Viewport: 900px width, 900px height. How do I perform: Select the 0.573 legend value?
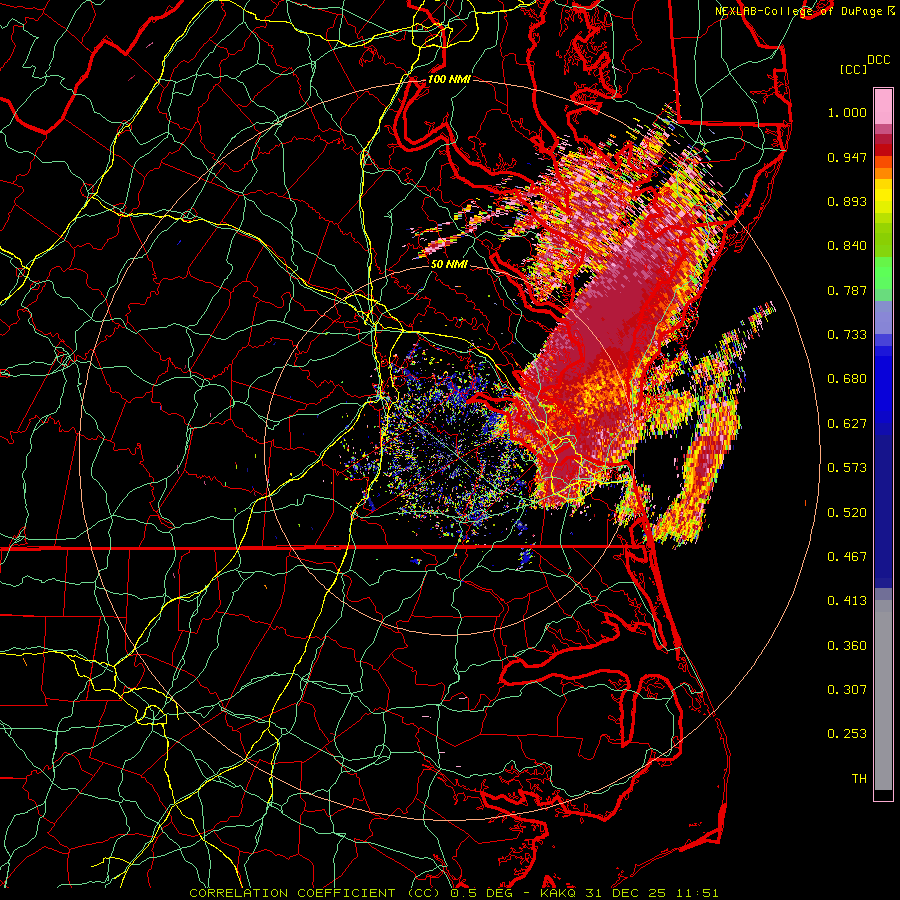coord(847,468)
